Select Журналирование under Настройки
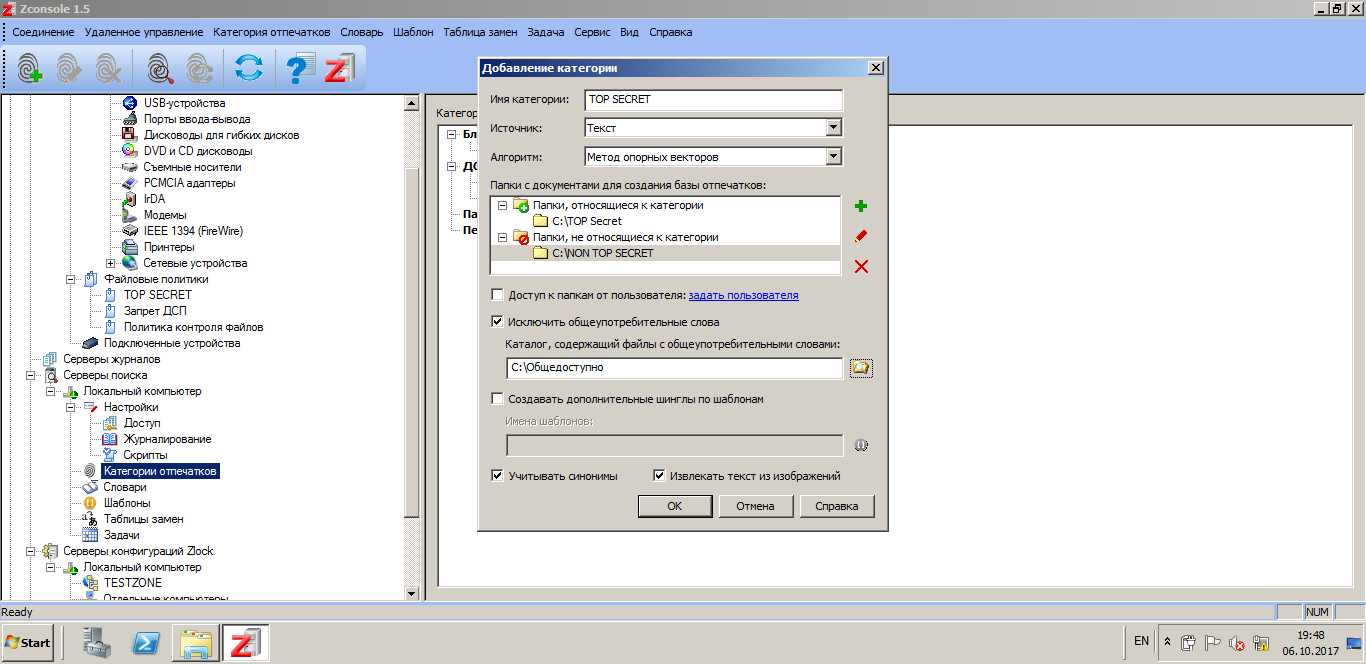The height and width of the screenshot is (664, 1366). click(167, 439)
